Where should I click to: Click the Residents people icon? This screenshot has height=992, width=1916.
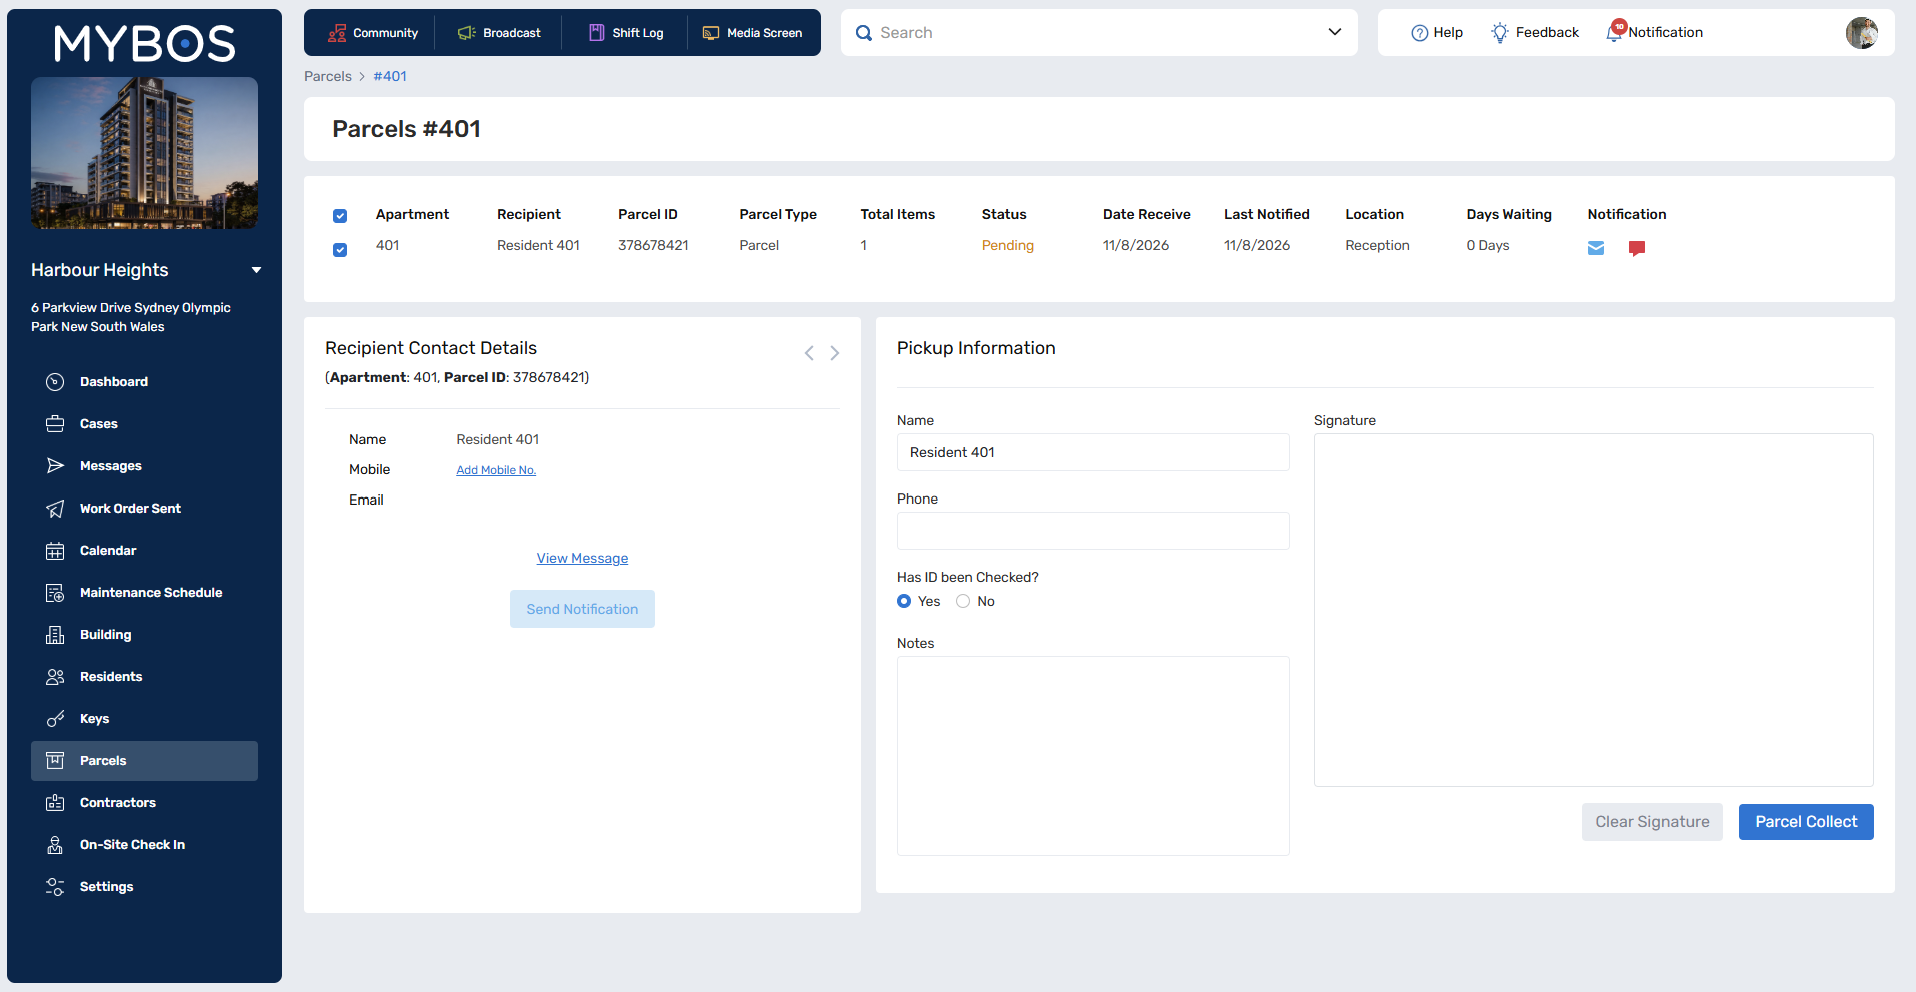click(55, 677)
